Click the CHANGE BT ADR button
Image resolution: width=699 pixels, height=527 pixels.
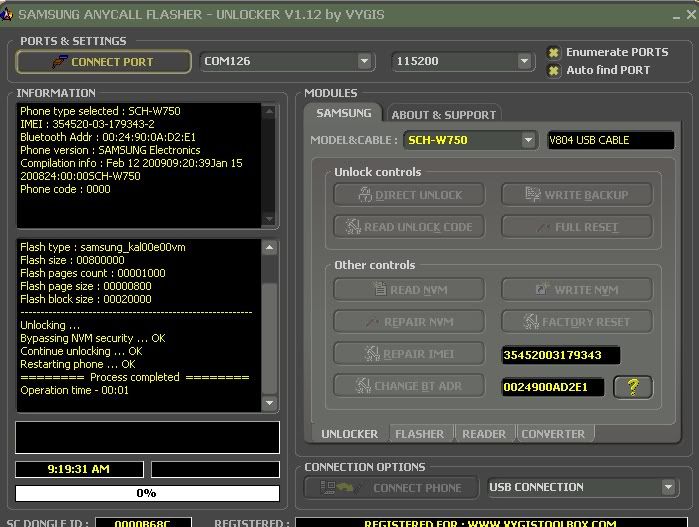pos(409,386)
